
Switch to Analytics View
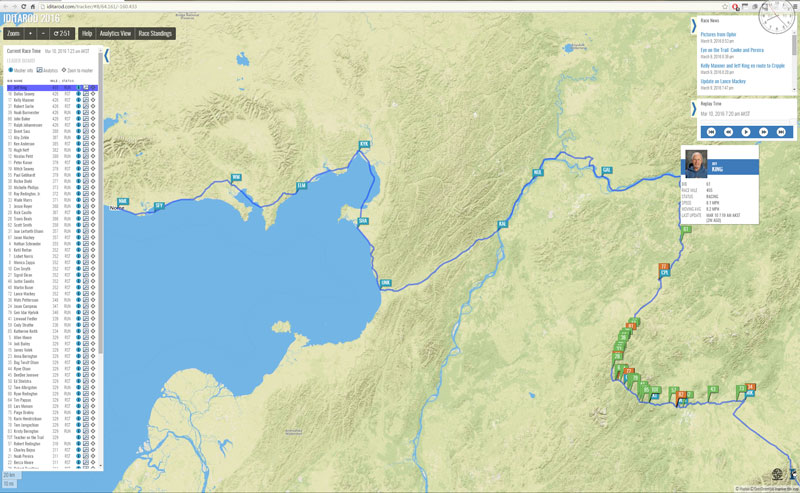point(115,34)
